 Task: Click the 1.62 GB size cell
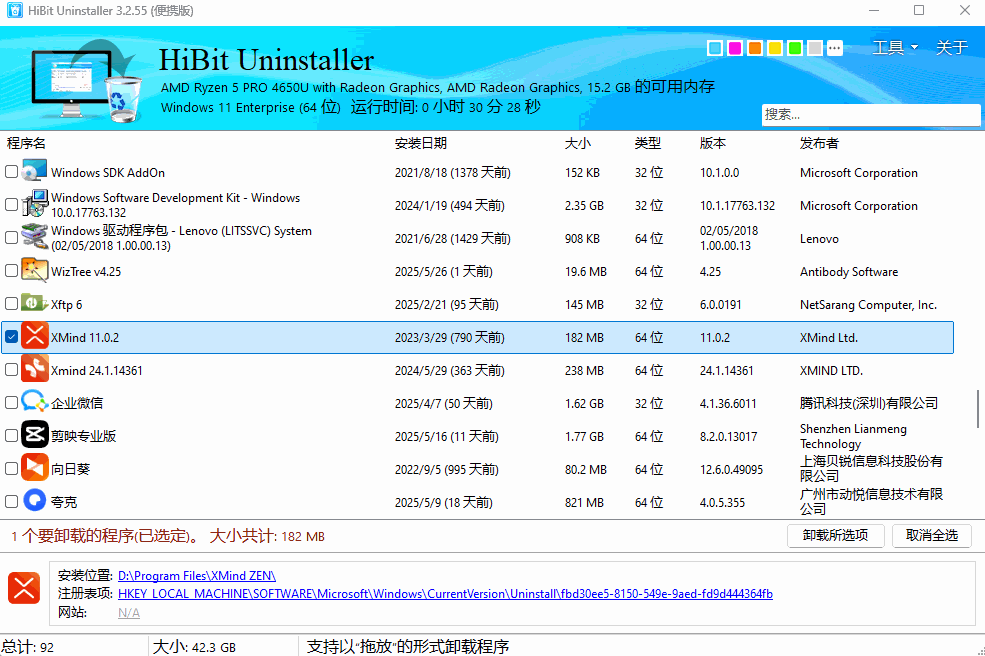(x=584, y=403)
